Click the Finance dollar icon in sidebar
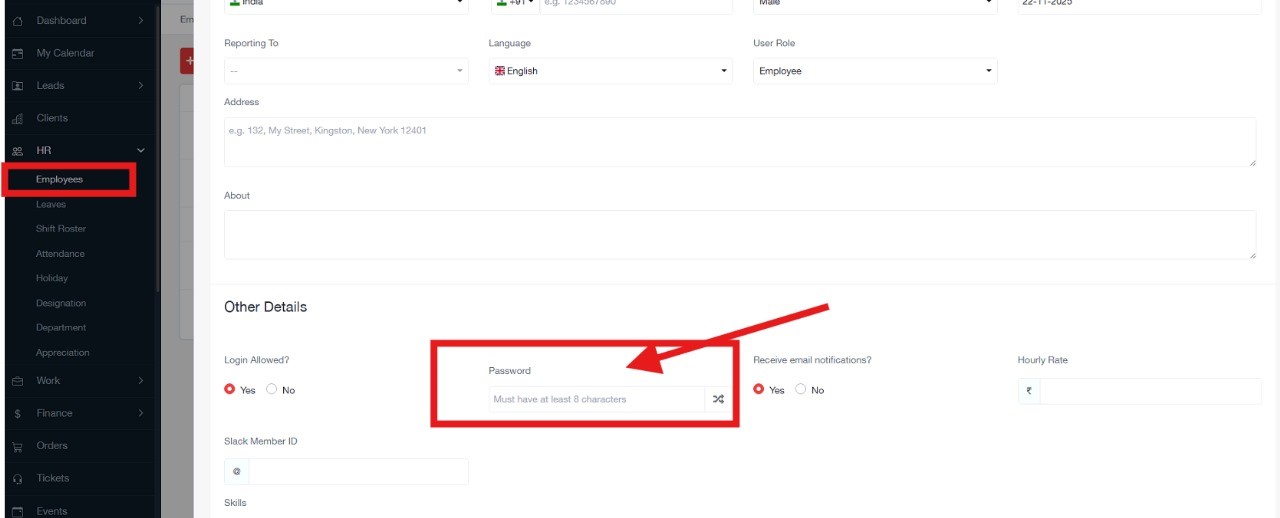The height and width of the screenshot is (518, 1280). pos(17,413)
